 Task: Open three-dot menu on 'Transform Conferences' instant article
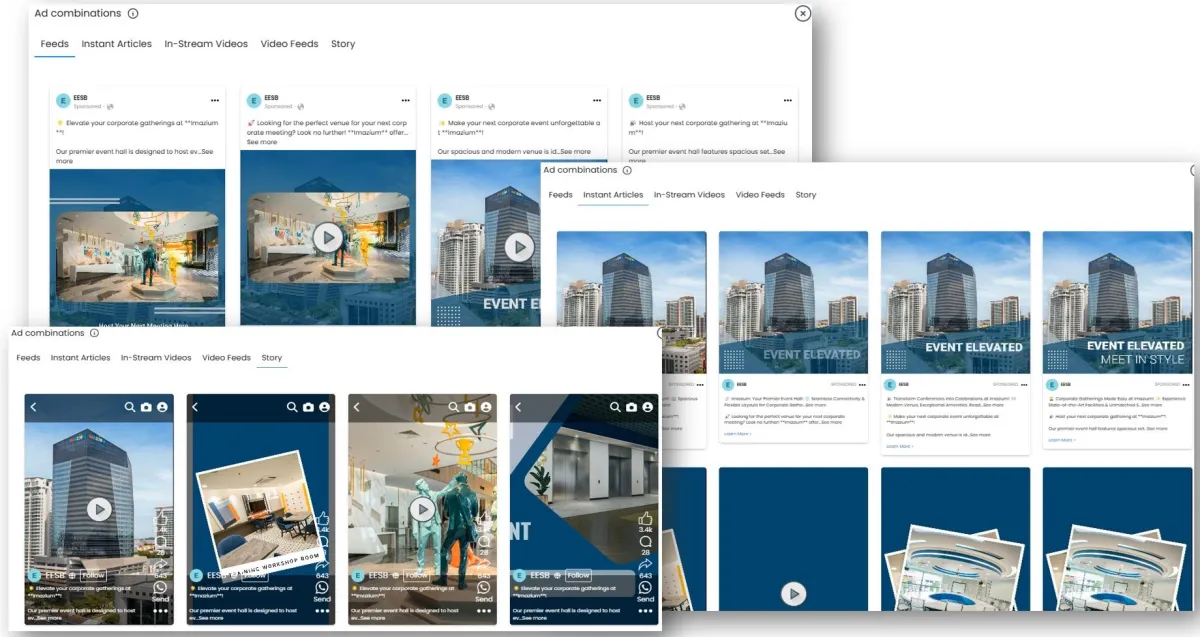1023,384
